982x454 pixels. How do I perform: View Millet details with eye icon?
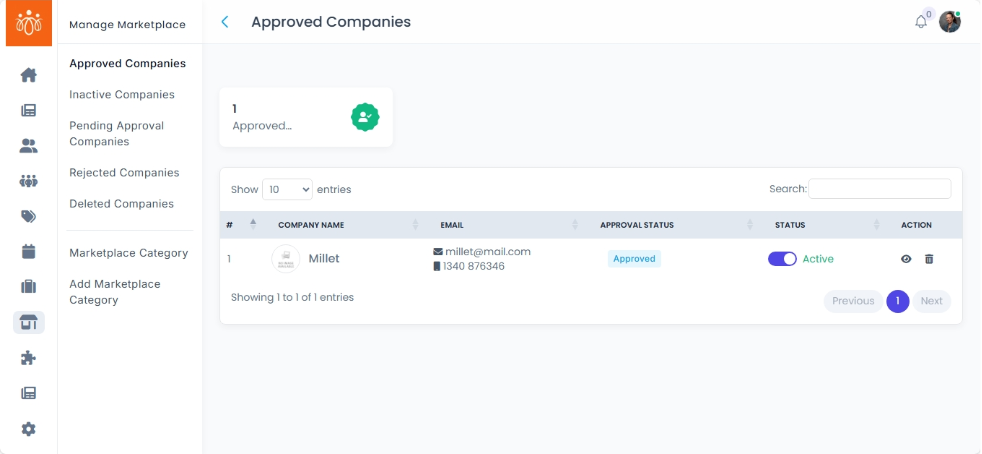pos(906,259)
